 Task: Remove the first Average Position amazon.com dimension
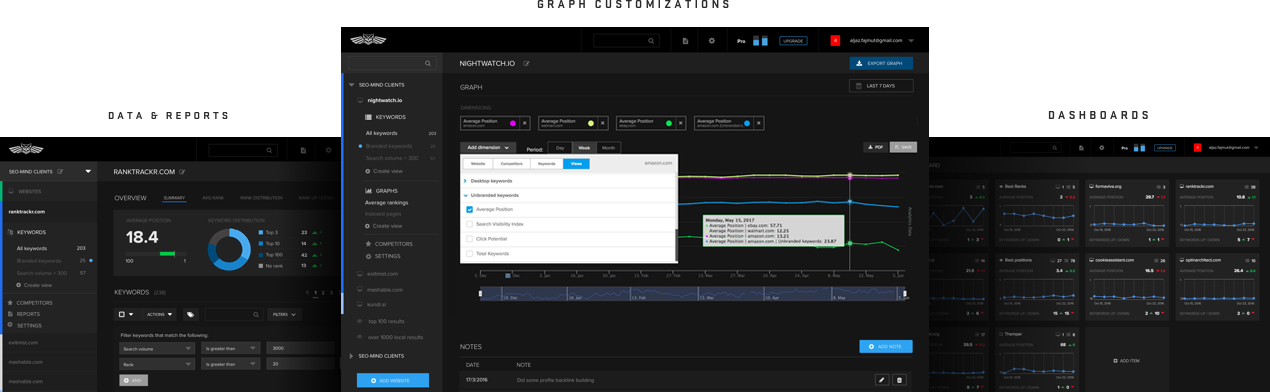tap(525, 123)
